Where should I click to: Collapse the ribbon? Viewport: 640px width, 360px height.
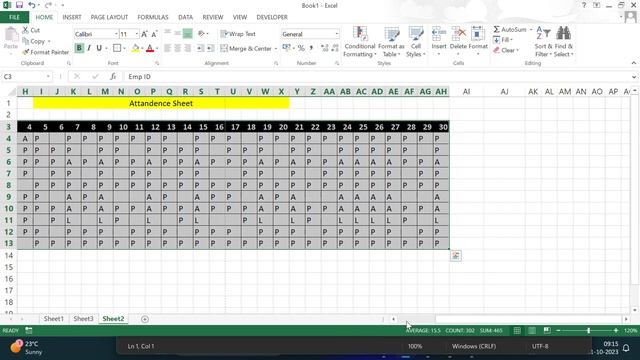click(x=633, y=63)
